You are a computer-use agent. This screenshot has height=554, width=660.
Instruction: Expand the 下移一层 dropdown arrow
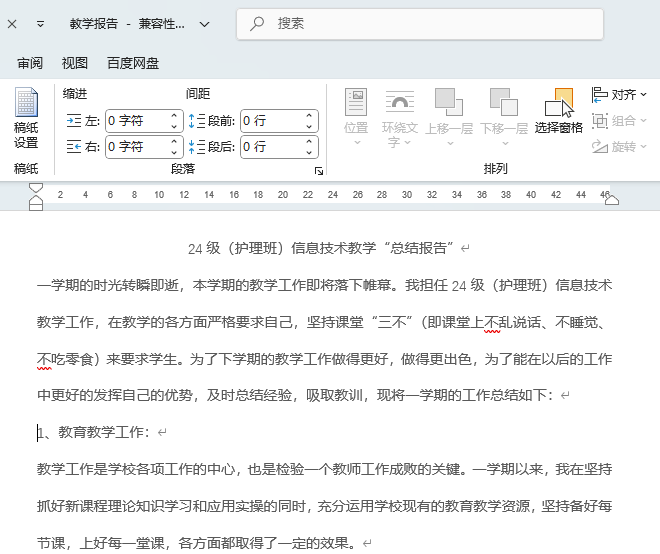(x=505, y=144)
